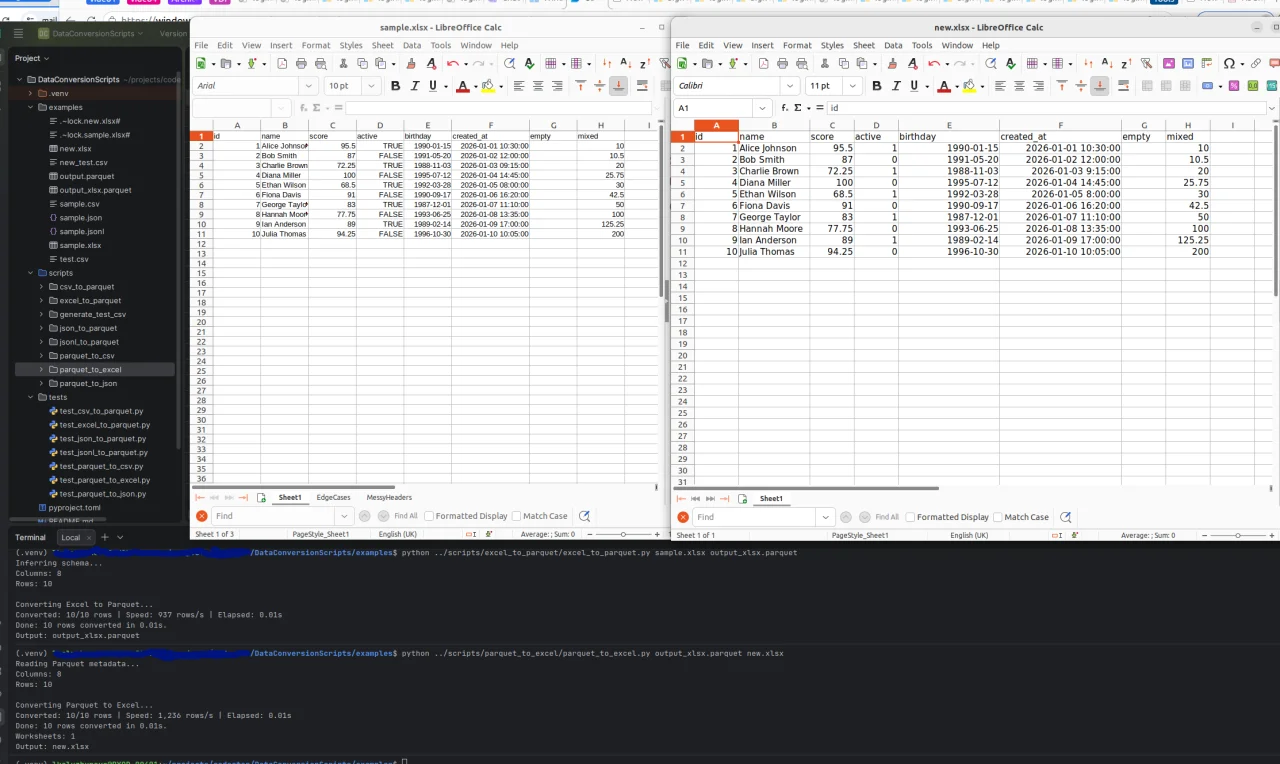The image size is (1280, 764).
Task: Click Find All in sample.xlsx find bar
Action: point(406,516)
